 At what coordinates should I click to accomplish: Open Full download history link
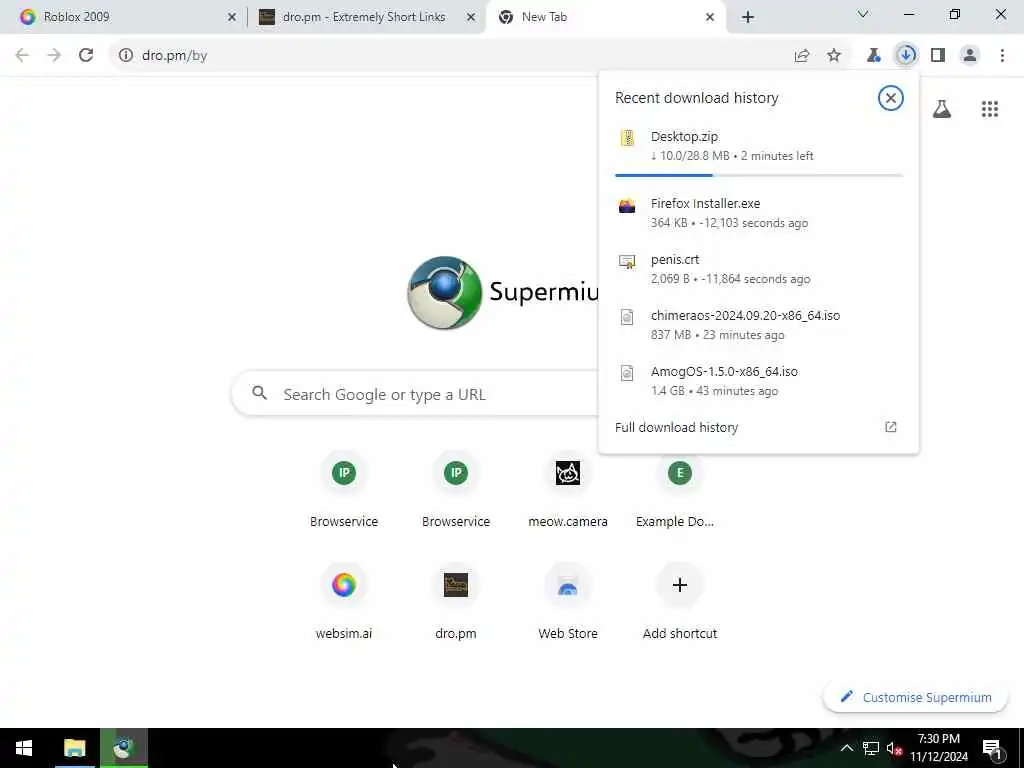677,427
